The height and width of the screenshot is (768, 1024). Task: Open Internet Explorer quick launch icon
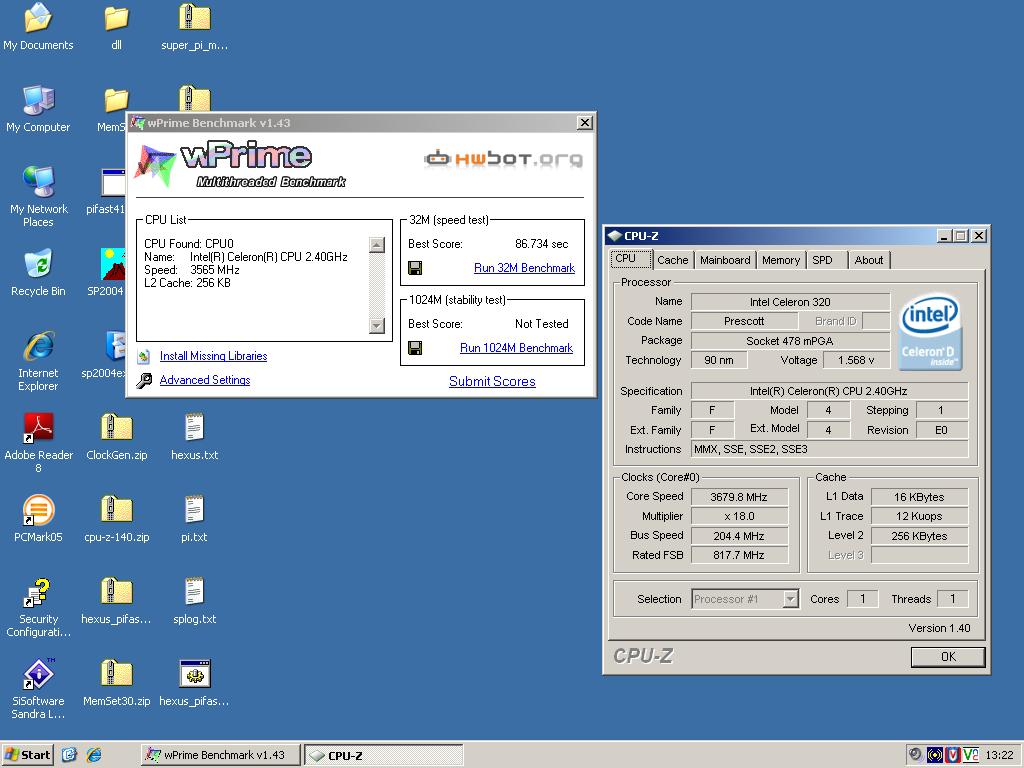click(x=94, y=755)
